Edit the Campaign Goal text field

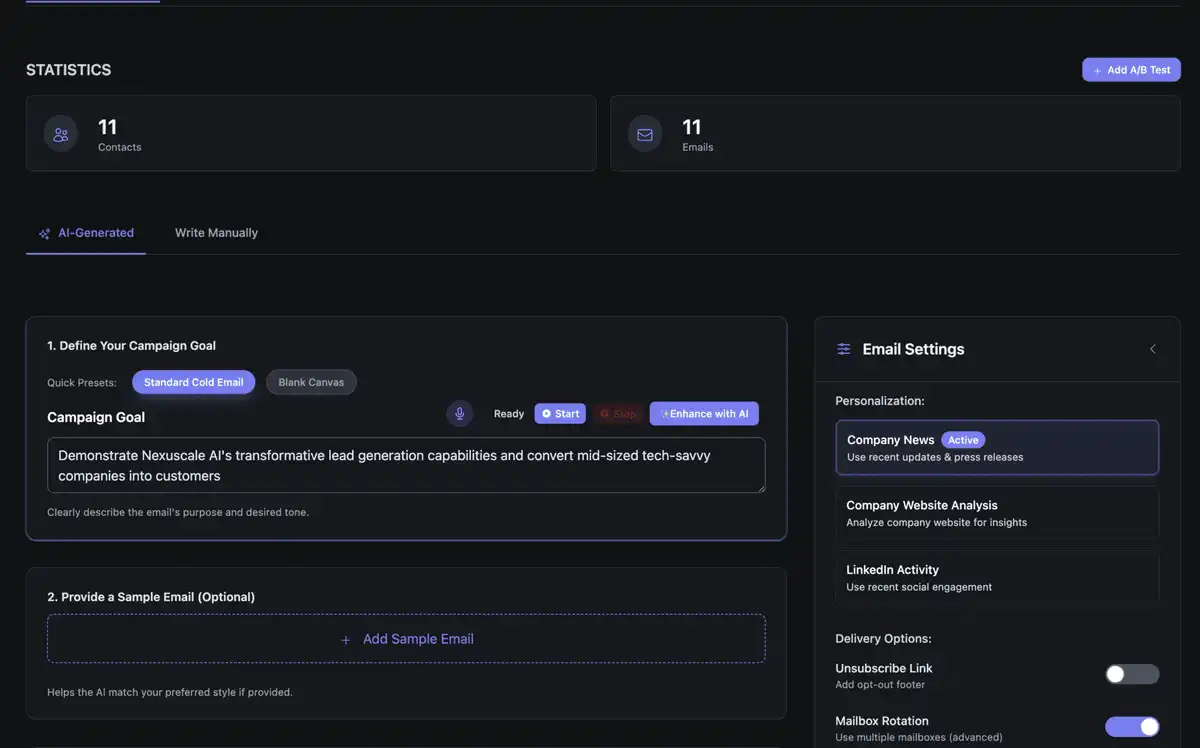click(406, 465)
